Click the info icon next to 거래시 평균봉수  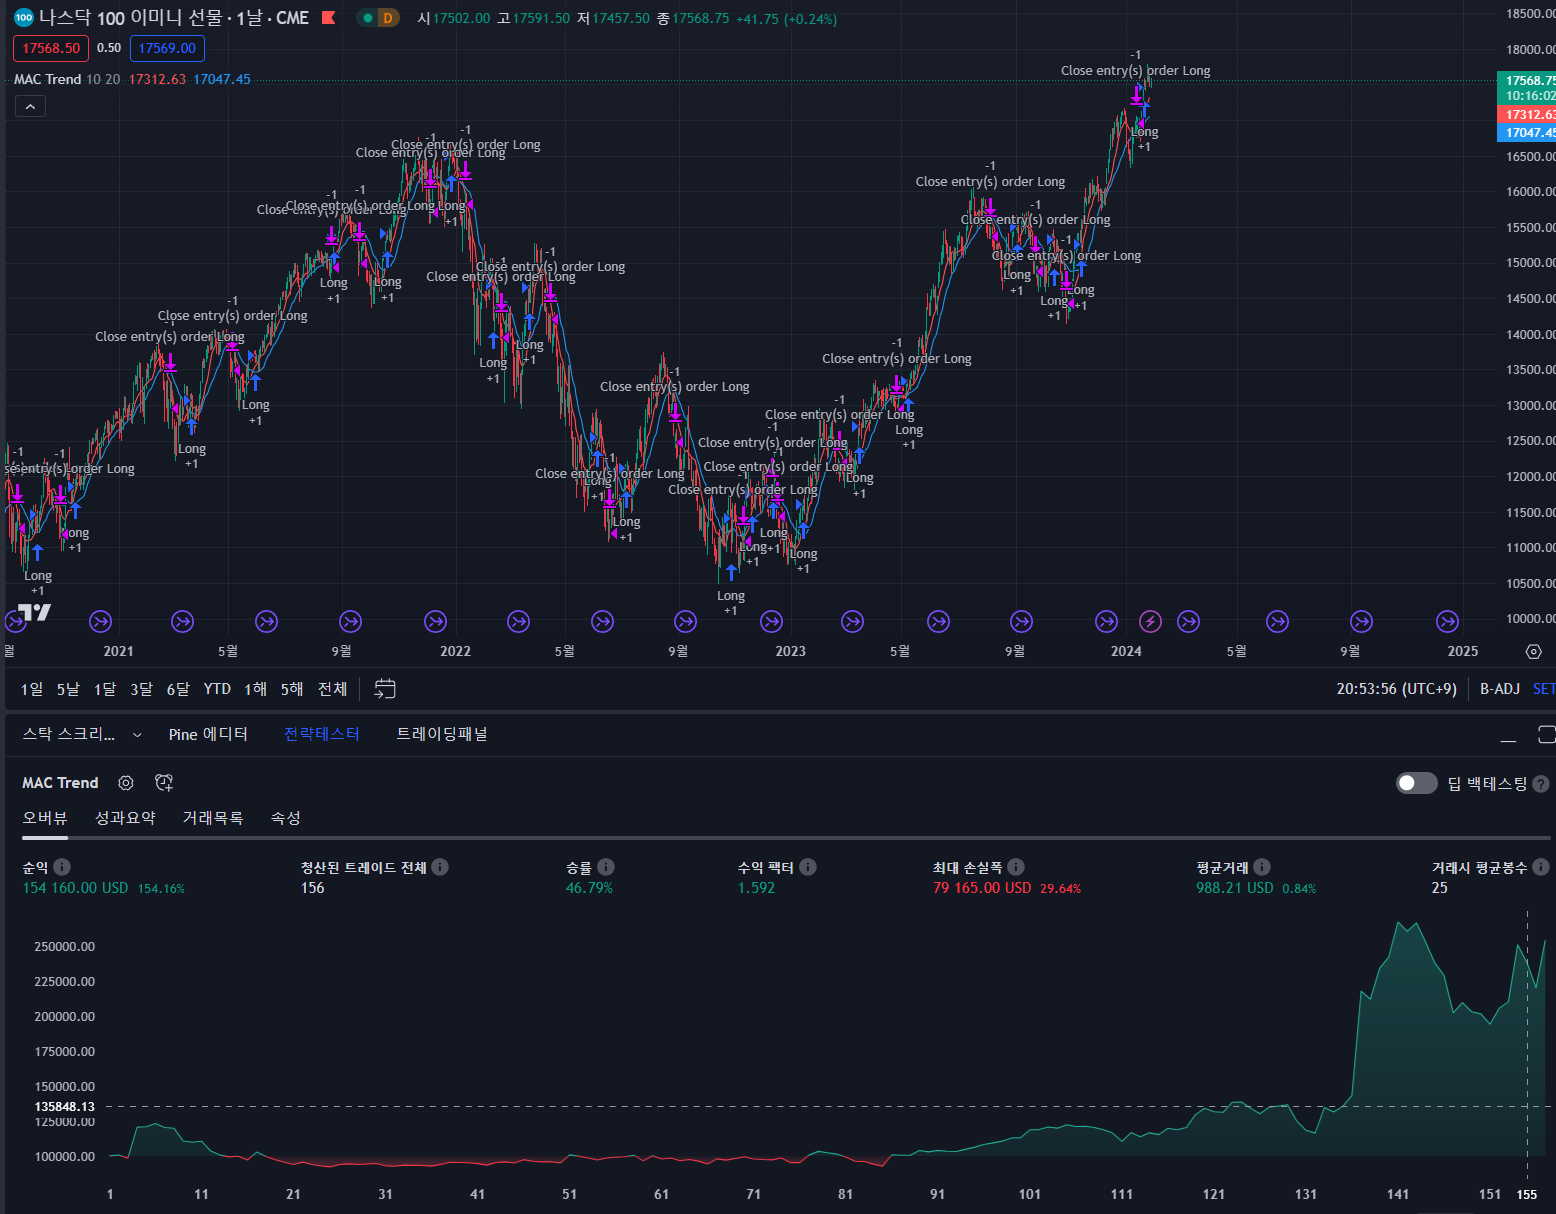pos(1541,867)
